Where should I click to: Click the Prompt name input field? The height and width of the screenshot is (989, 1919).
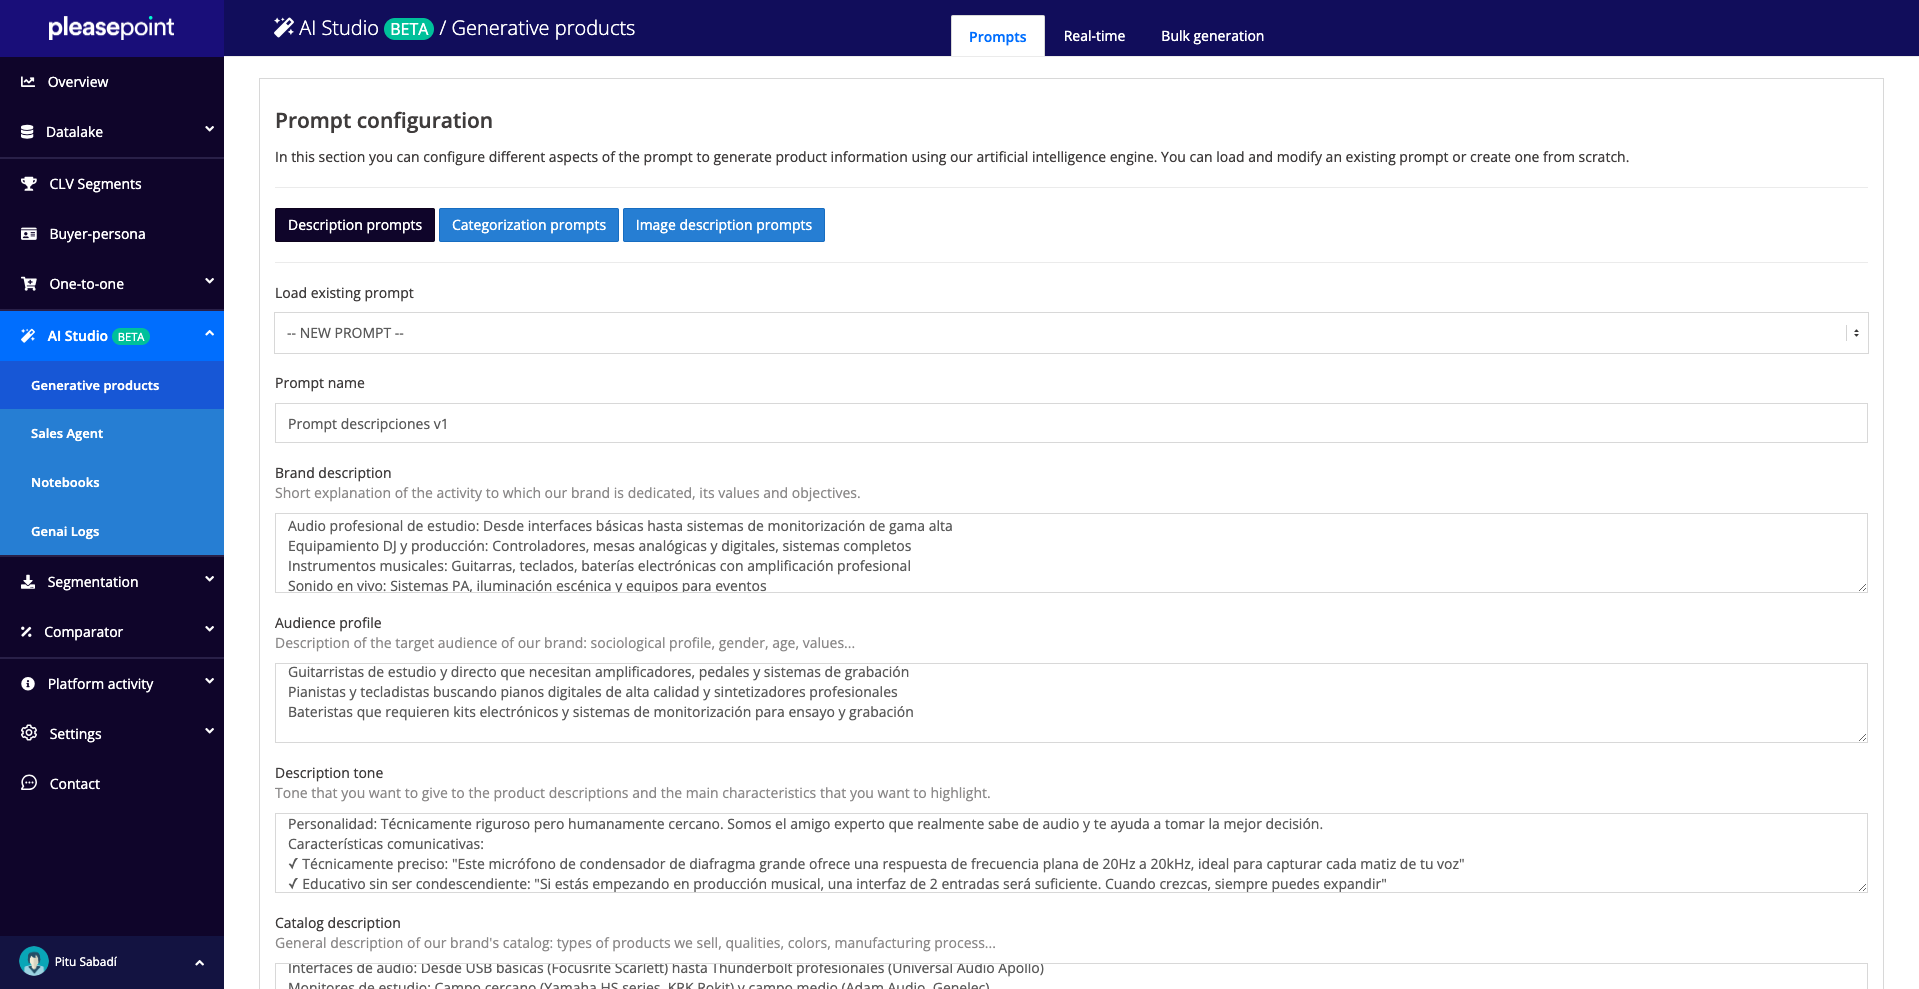coord(1070,424)
